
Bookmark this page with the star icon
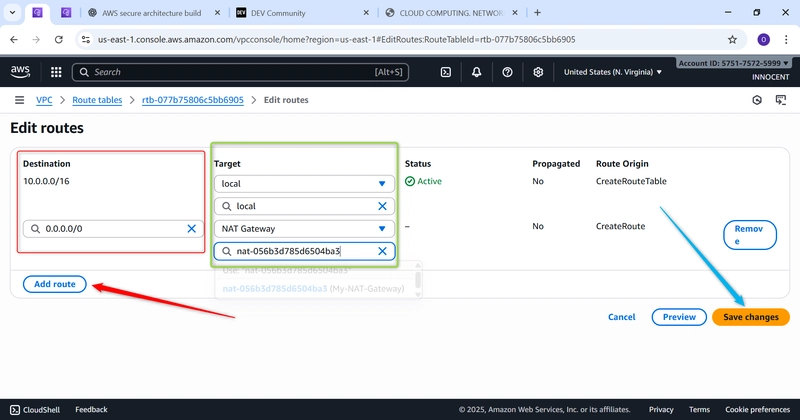tap(732, 39)
